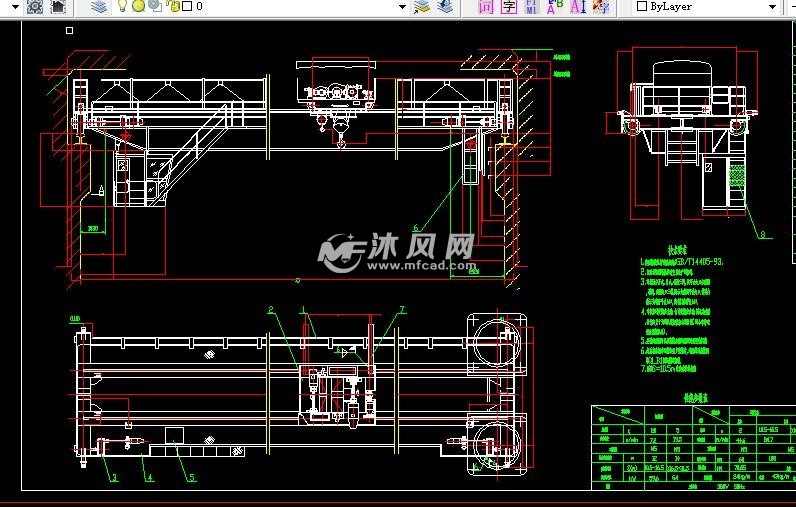Image resolution: width=796 pixels, height=507 pixels.
Task: Click the A-B text replace icon
Action: [555, 7]
